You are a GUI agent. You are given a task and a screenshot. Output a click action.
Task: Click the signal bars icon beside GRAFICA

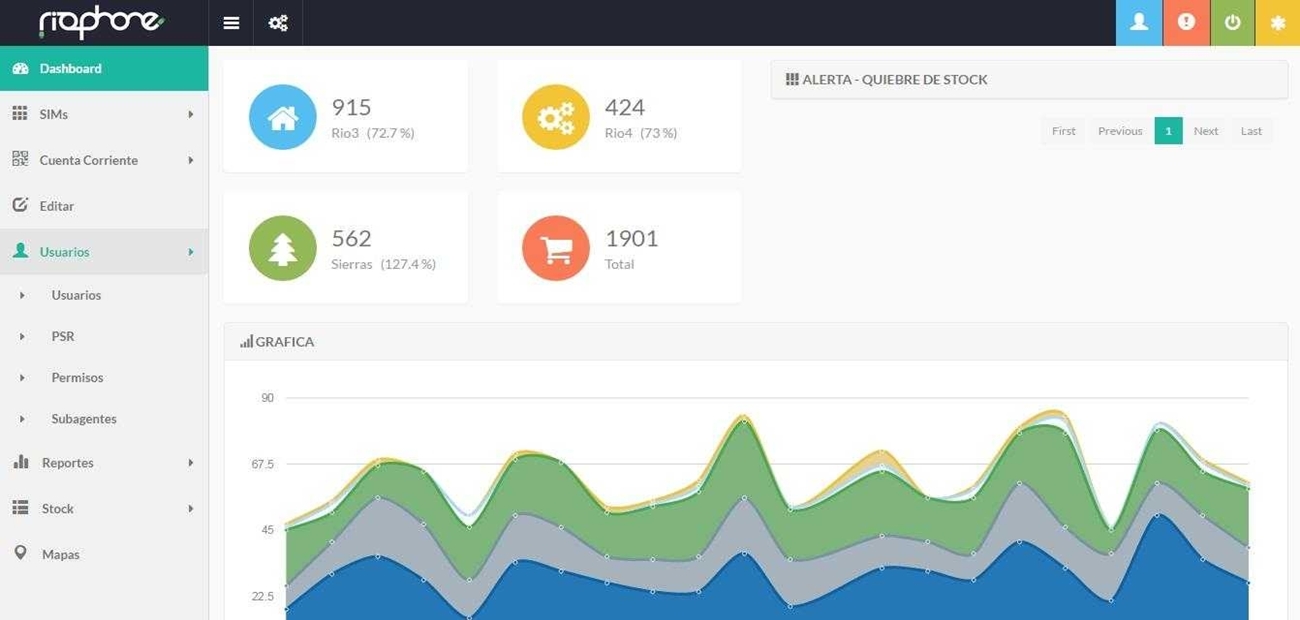[x=246, y=342]
